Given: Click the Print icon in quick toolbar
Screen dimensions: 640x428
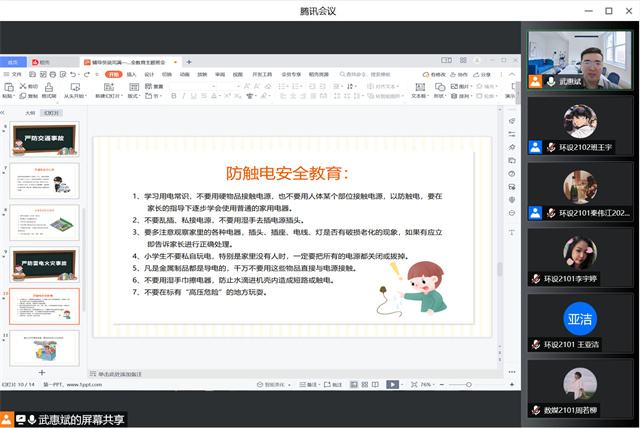Looking at the screenshot, I should coord(53,74).
